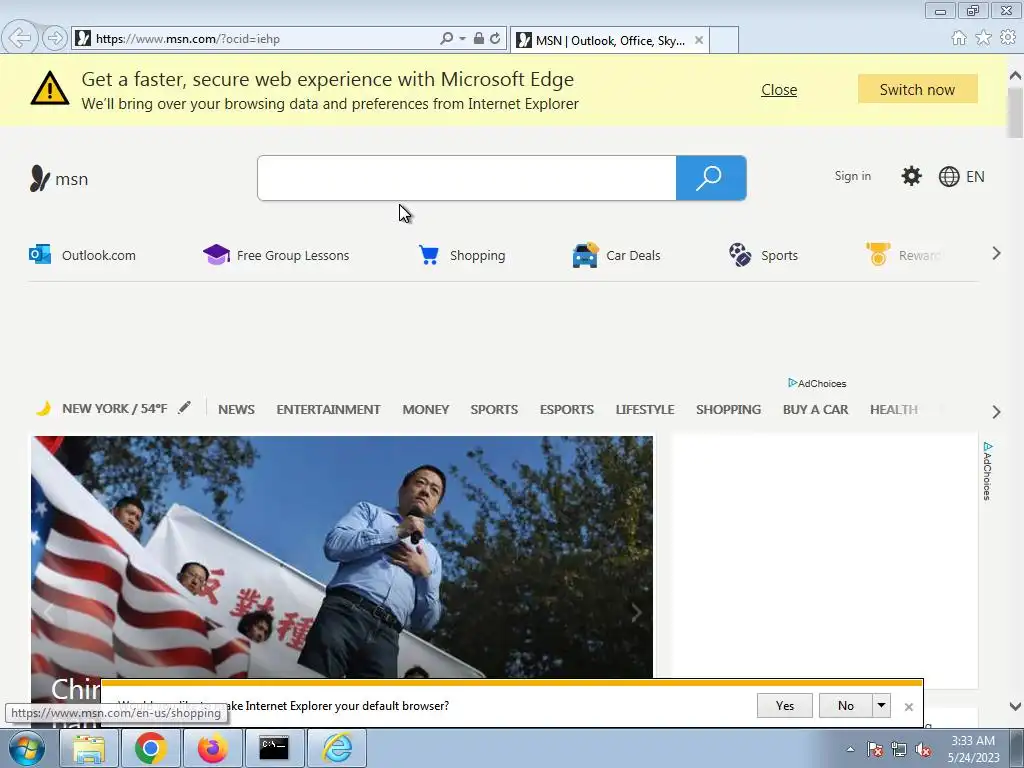Click NEW YORK / 54°F weather
The image size is (1024, 768).
(x=114, y=409)
